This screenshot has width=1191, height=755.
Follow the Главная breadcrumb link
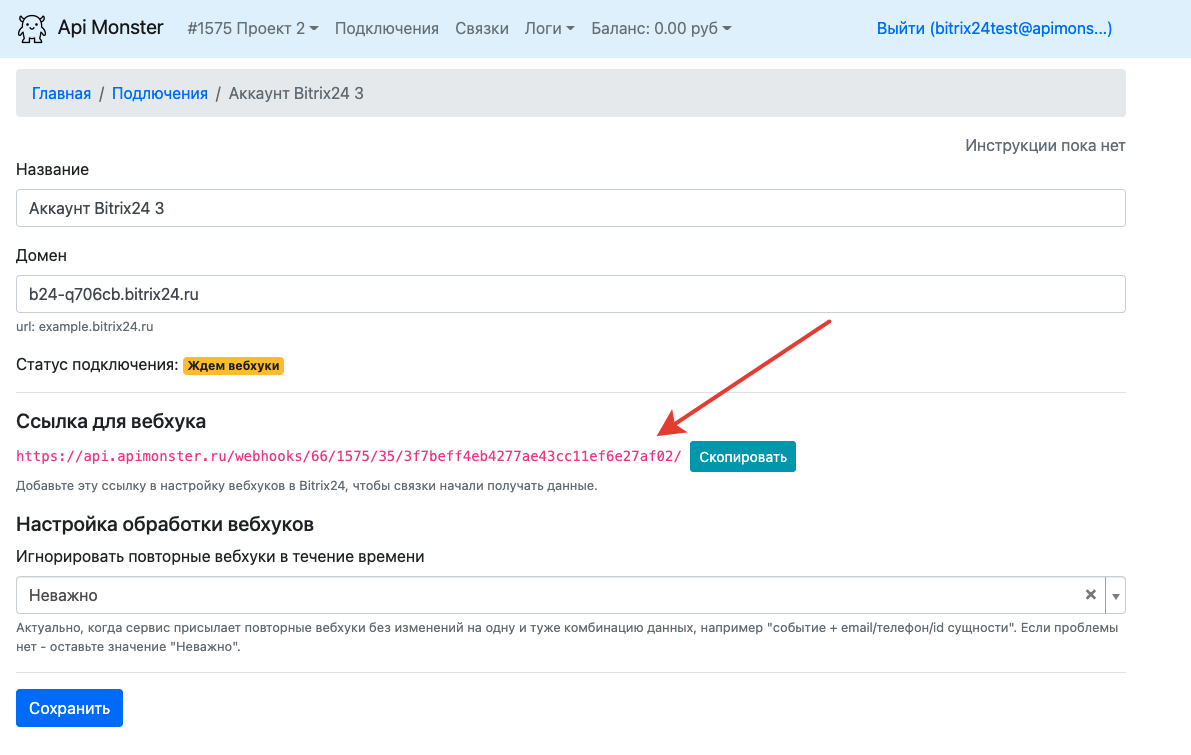click(x=61, y=93)
